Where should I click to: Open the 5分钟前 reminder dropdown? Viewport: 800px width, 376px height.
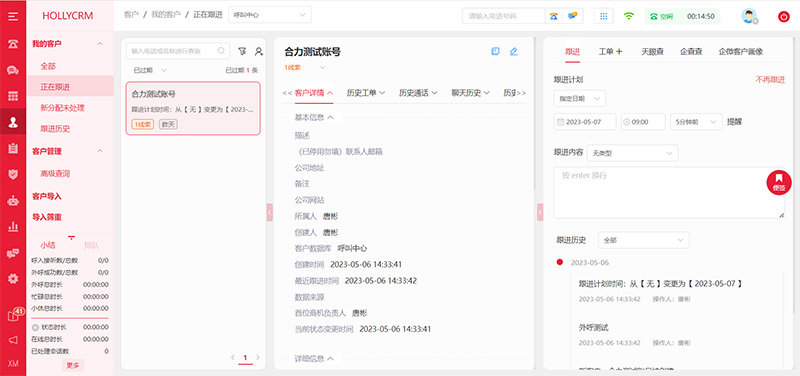pyautogui.click(x=696, y=122)
